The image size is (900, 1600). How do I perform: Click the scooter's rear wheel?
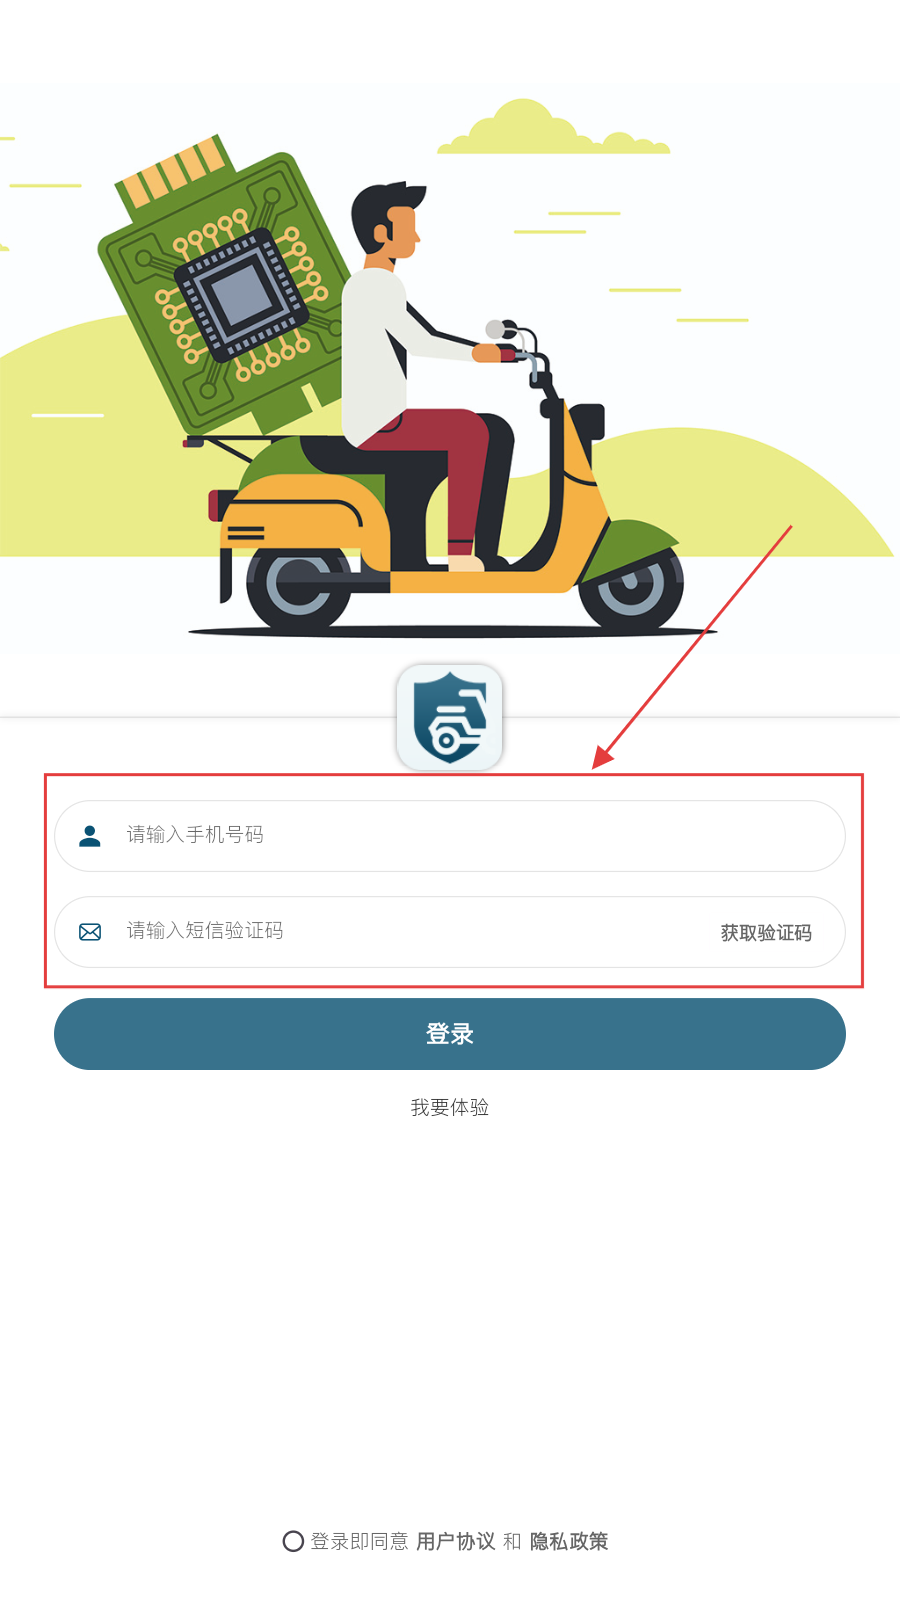point(299,587)
